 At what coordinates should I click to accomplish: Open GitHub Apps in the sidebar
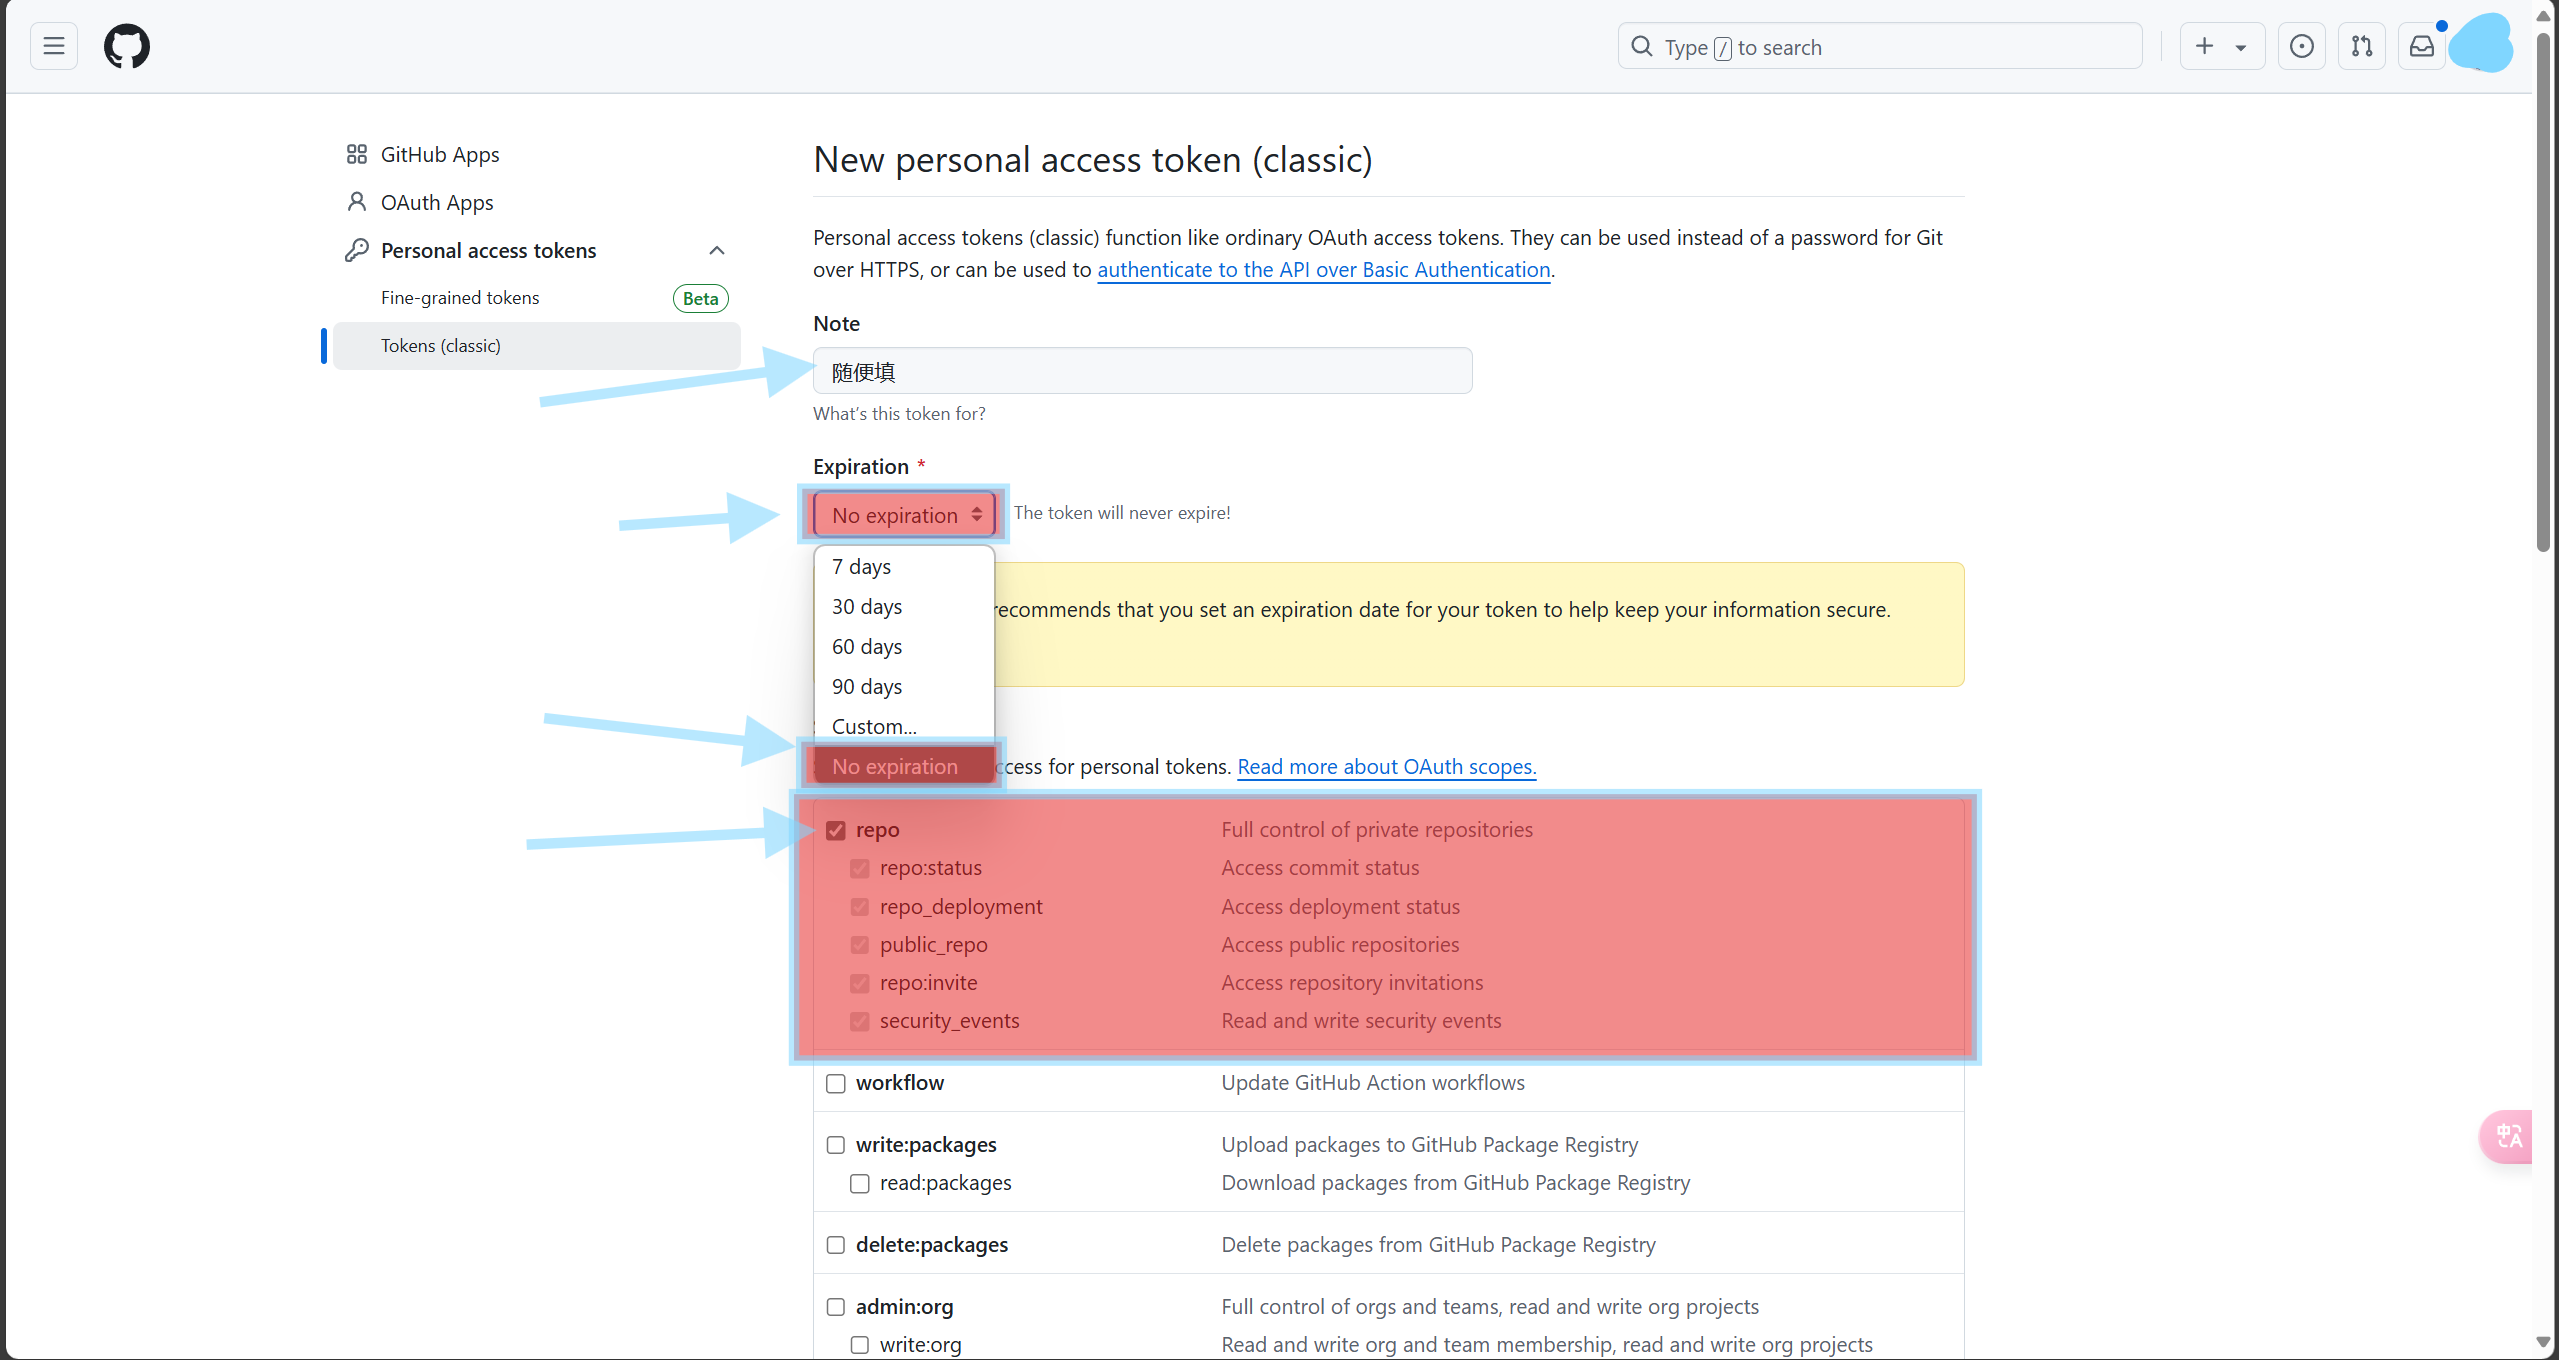coord(440,155)
